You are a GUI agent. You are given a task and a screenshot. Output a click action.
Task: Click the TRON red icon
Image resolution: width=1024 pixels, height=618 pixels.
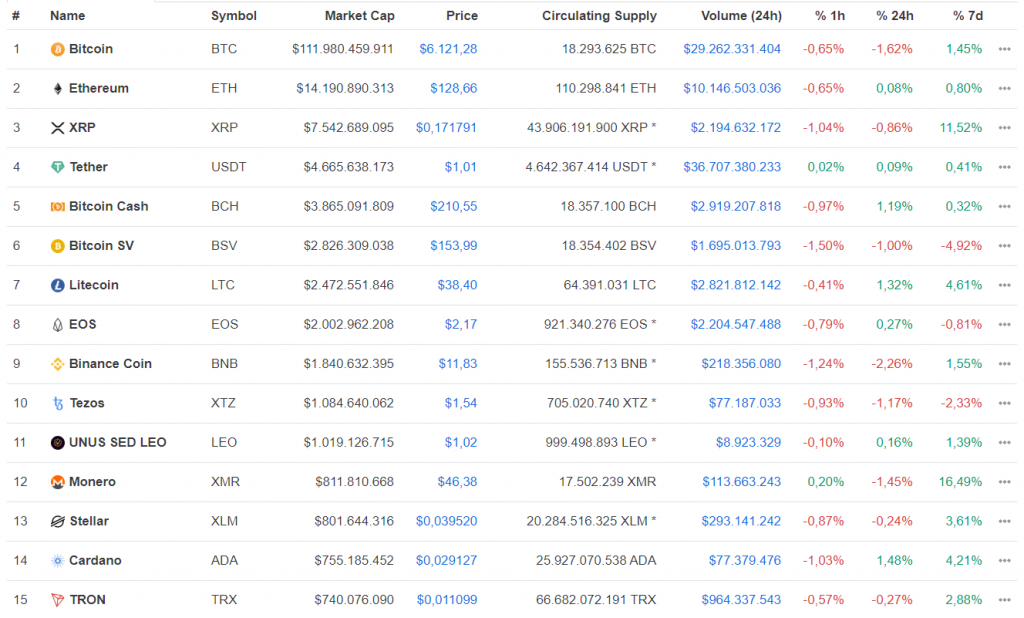click(58, 600)
